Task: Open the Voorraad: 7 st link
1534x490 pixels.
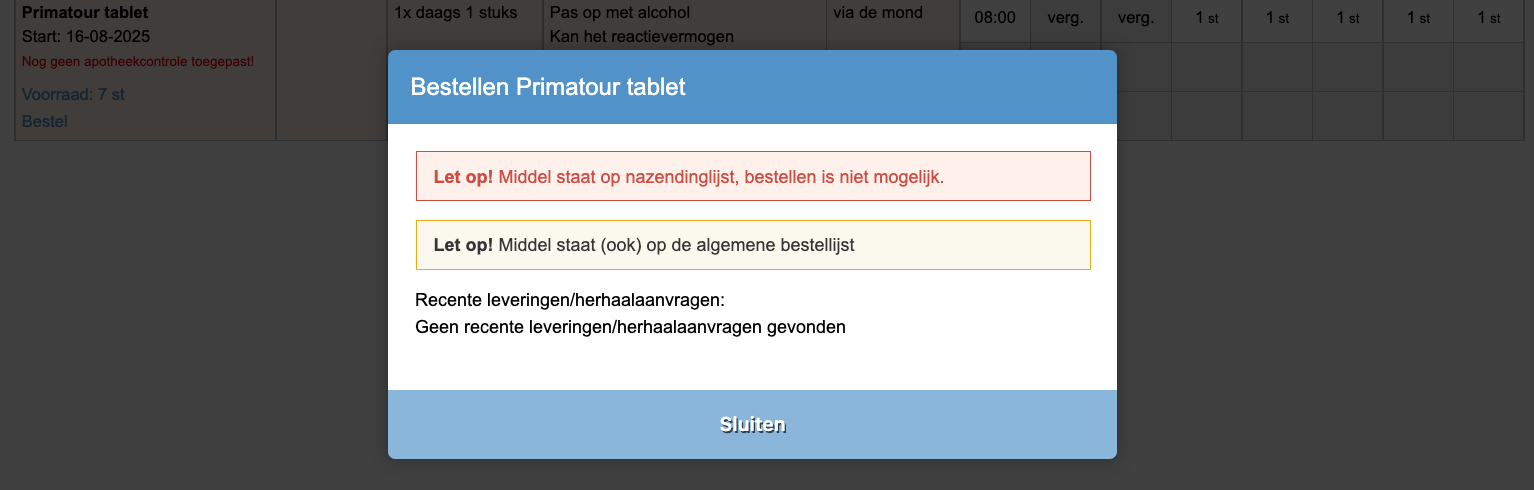Action: [x=73, y=94]
